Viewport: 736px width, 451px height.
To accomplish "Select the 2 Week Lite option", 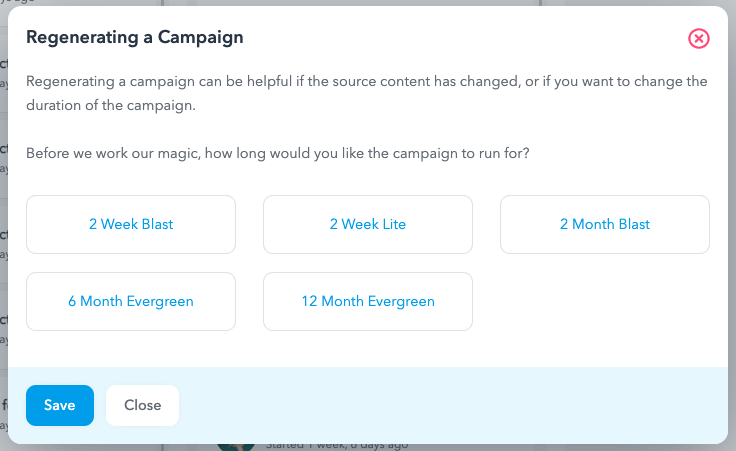I will click(368, 224).
